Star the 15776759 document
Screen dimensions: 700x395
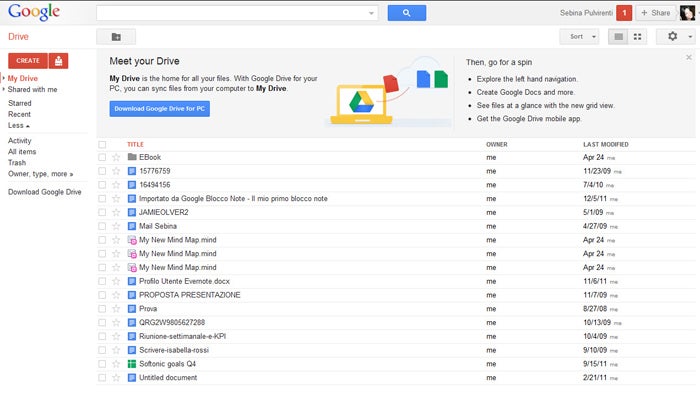[x=116, y=171]
